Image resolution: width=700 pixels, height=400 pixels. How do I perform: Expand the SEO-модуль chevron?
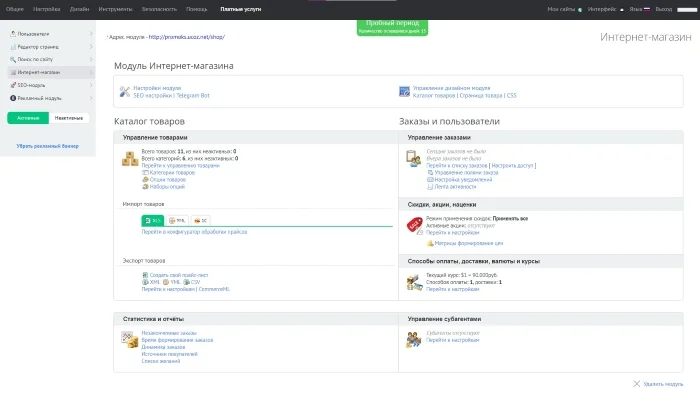click(91, 85)
